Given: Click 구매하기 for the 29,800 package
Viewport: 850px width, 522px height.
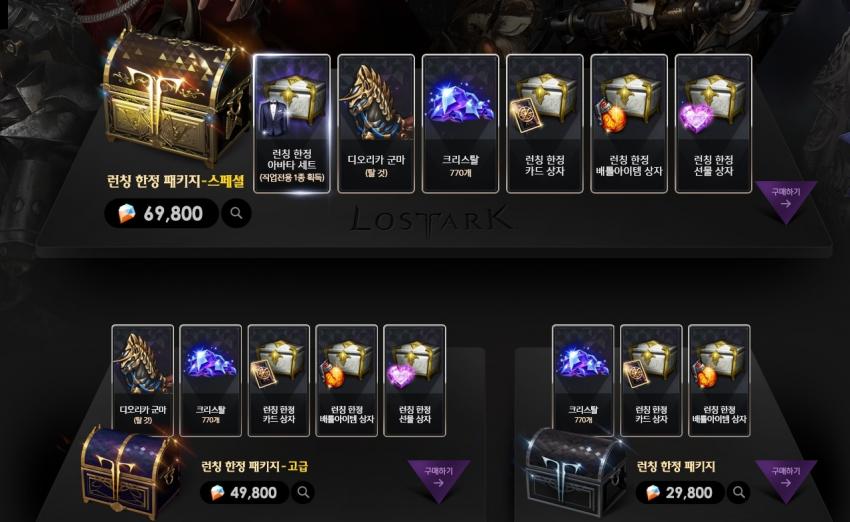Looking at the screenshot, I should click(785, 479).
